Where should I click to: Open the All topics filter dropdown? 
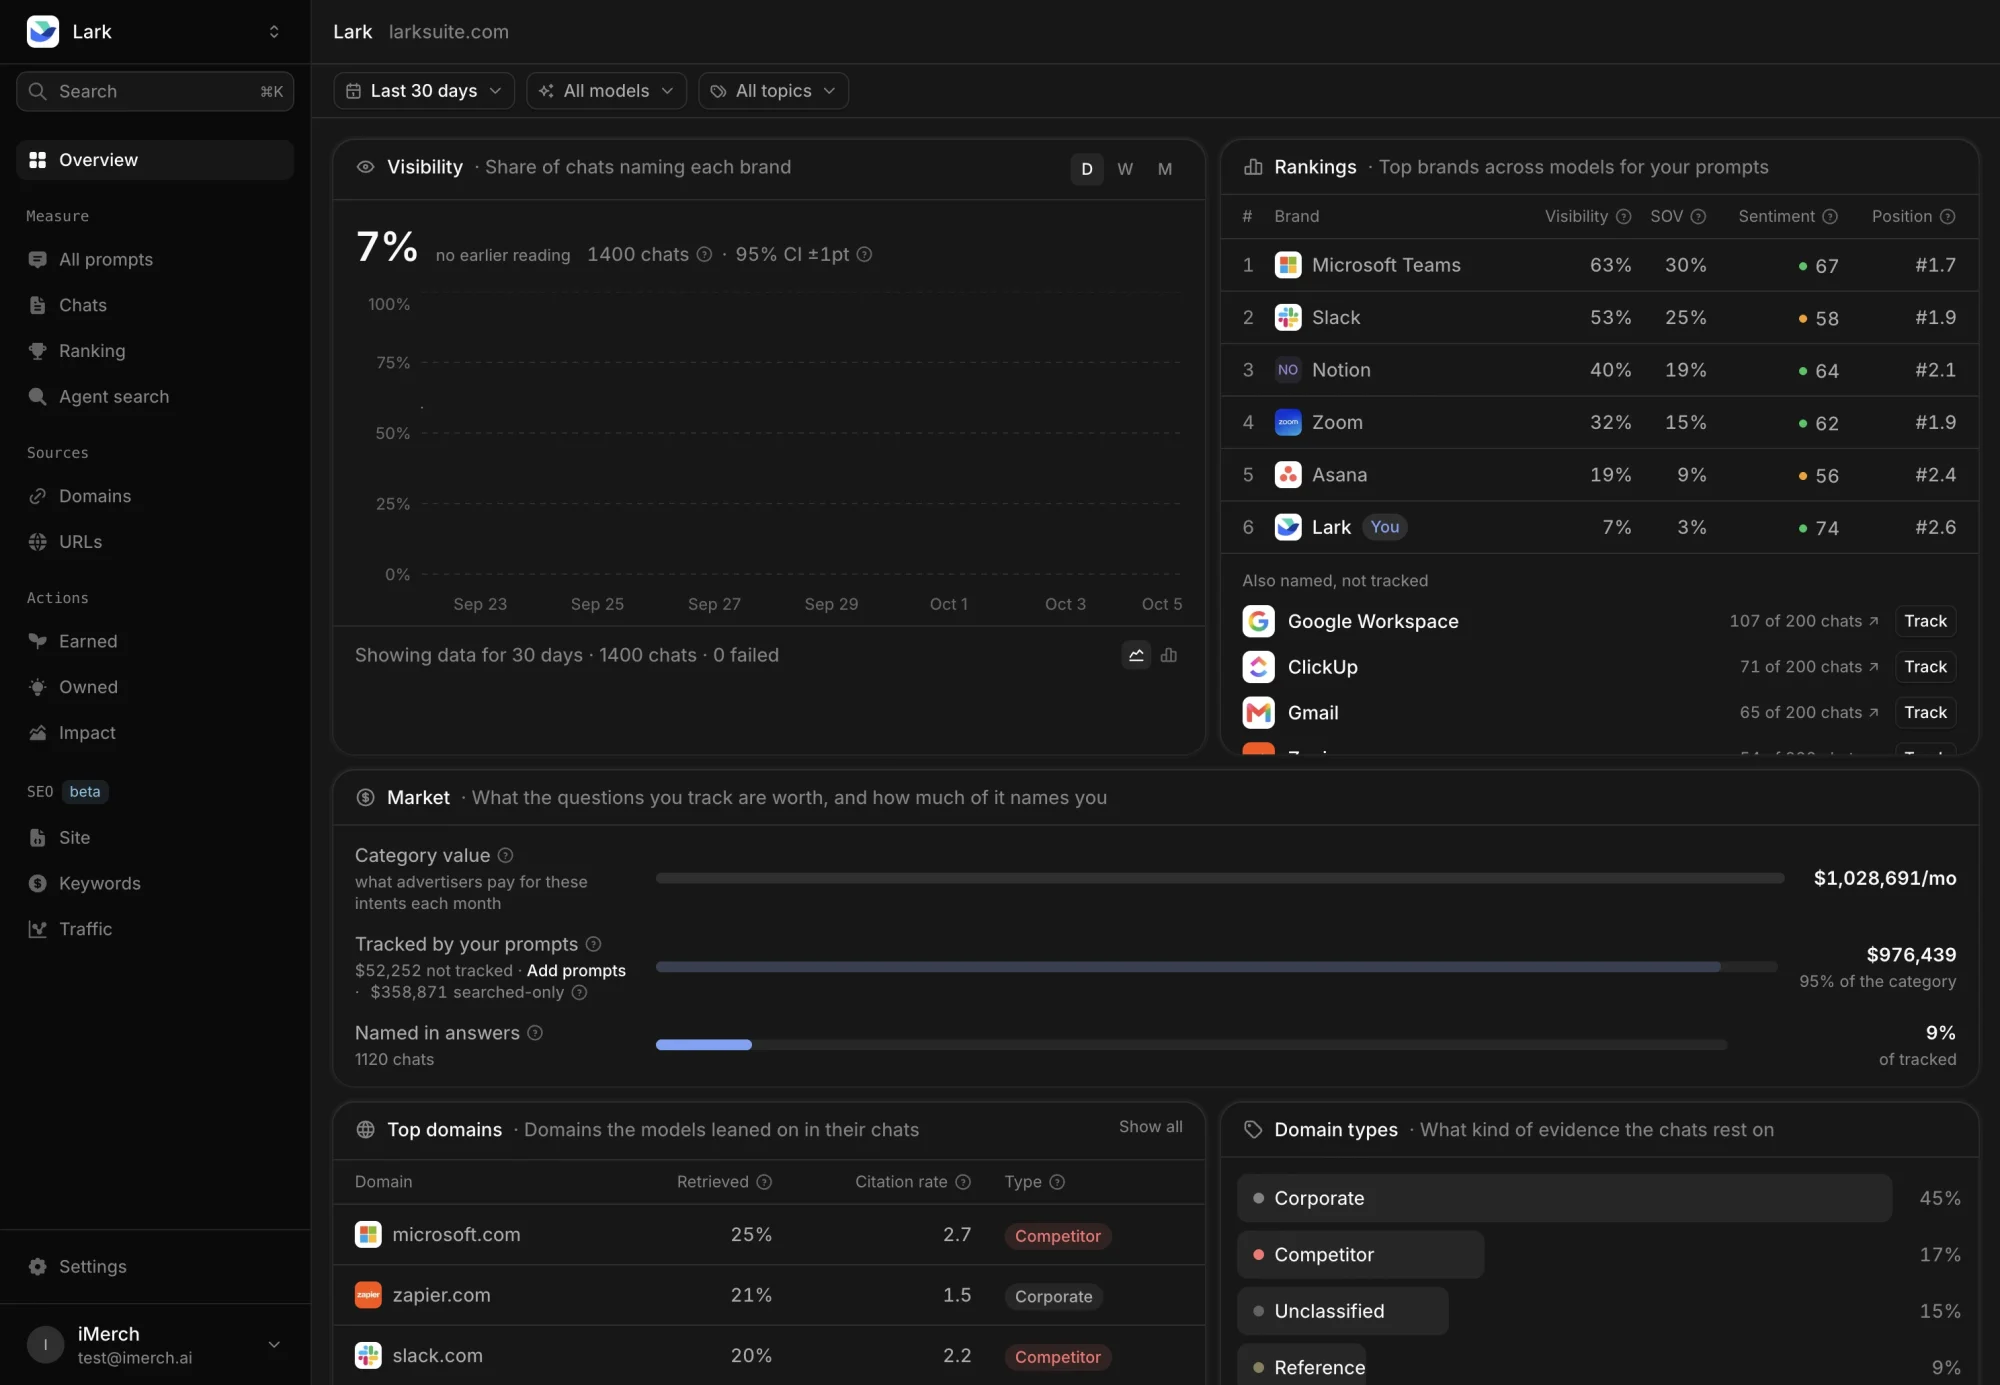pos(773,91)
